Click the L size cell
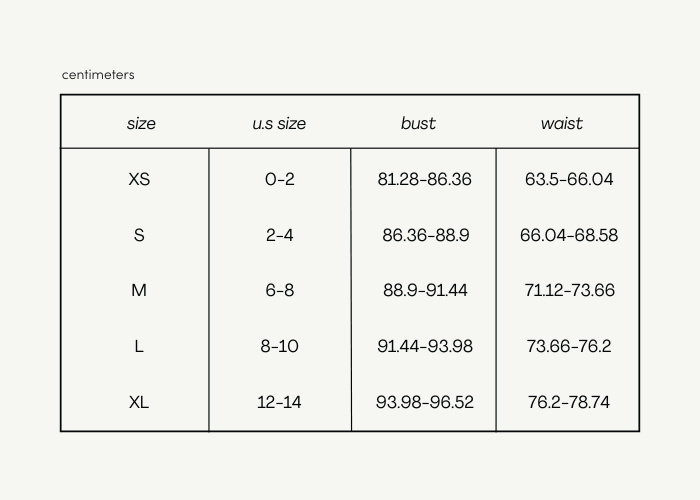 tap(139, 347)
